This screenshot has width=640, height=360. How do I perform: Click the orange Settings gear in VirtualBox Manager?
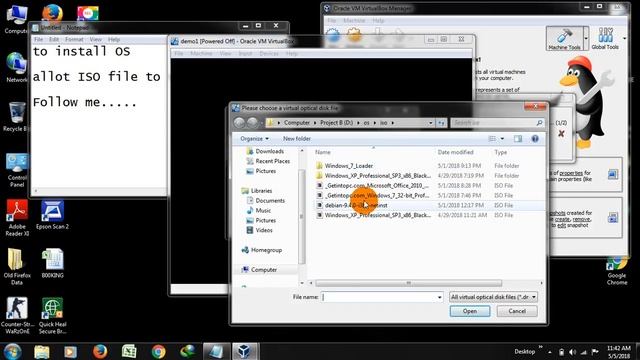(354, 35)
